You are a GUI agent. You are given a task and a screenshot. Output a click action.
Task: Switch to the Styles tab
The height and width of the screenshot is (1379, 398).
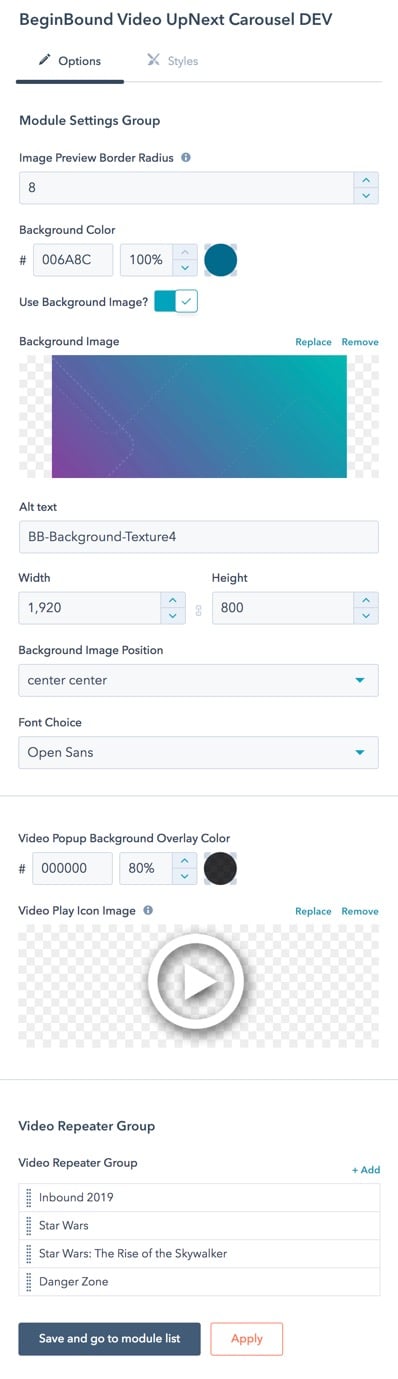click(172, 61)
